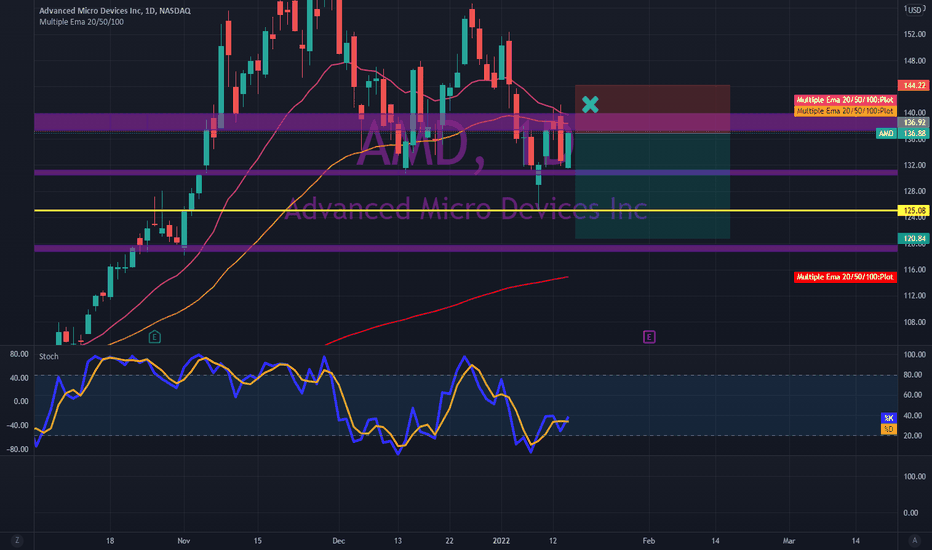Click the Feb label on time axis
The image size is (932, 550).
(x=648, y=541)
